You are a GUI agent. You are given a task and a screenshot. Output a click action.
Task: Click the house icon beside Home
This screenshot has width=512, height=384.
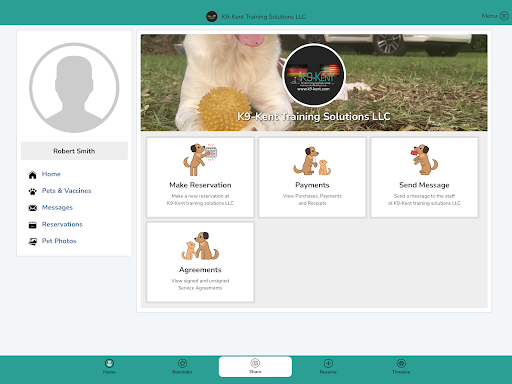coord(32,175)
